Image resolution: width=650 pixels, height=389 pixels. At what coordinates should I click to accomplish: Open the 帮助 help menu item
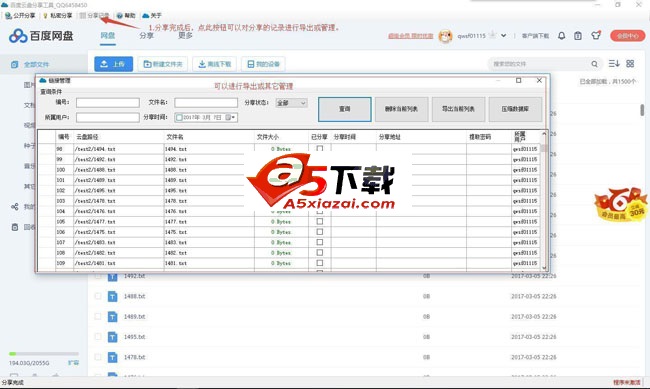coord(126,15)
